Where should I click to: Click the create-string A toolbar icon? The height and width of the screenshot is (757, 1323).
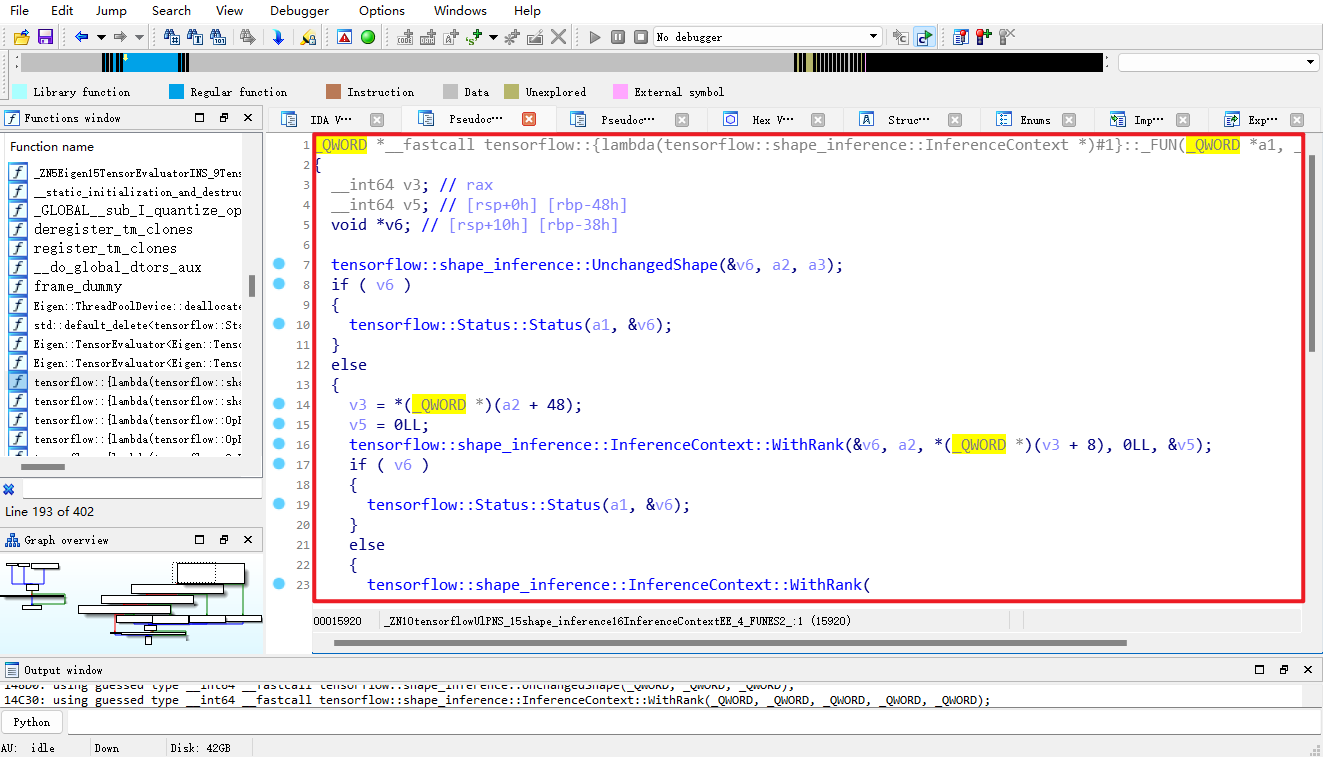click(451, 37)
